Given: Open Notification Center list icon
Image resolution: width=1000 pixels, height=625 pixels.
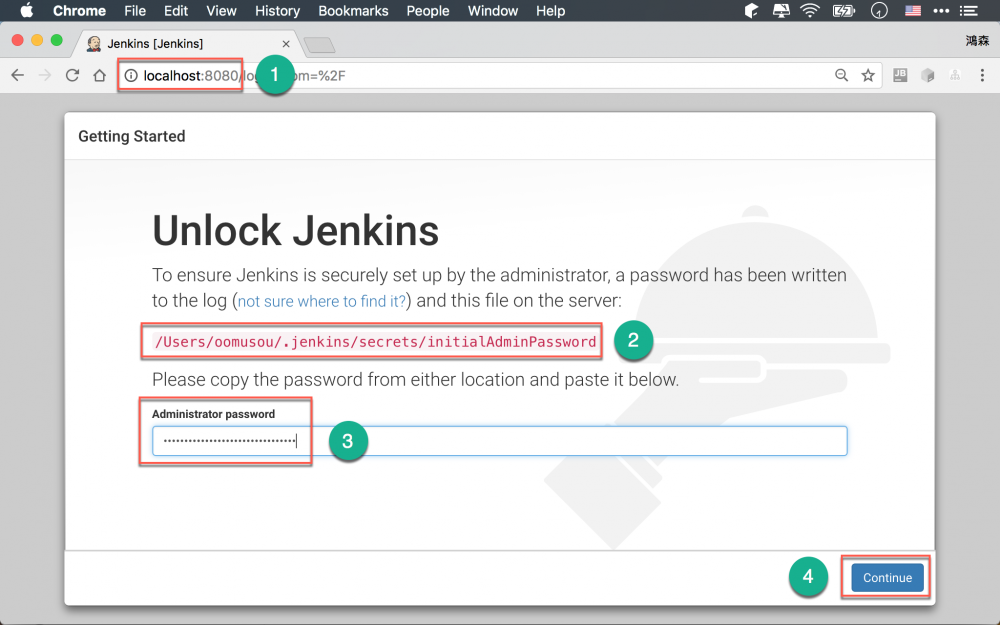Looking at the screenshot, I should pos(969,11).
